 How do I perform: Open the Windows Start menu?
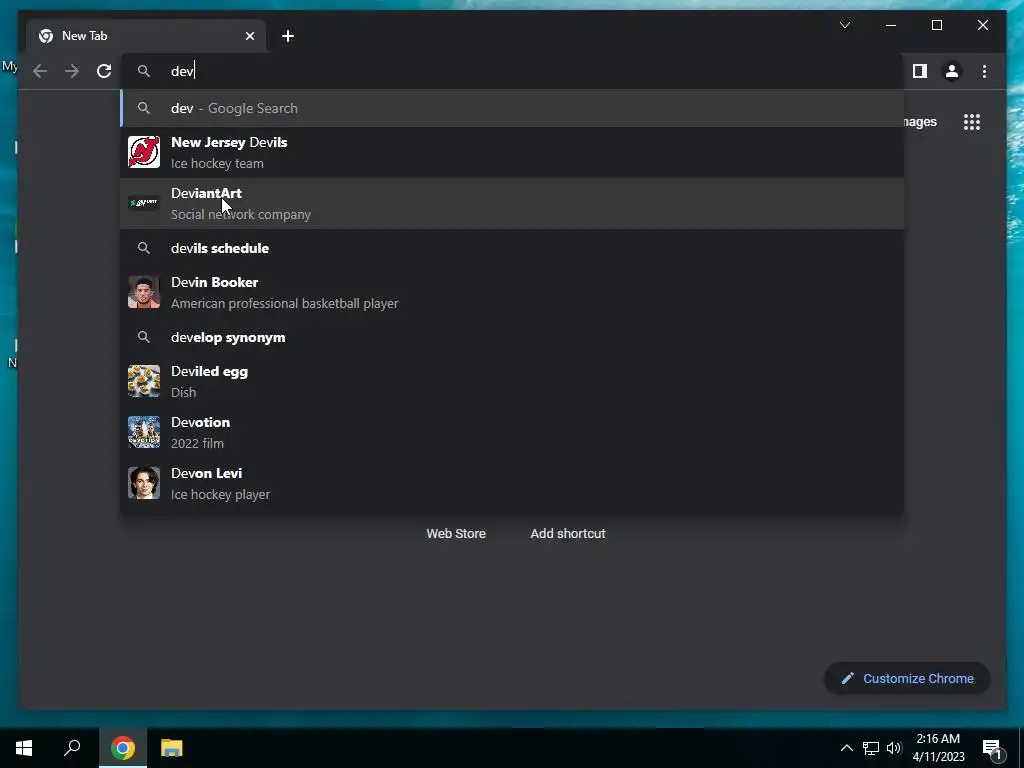pos(24,748)
